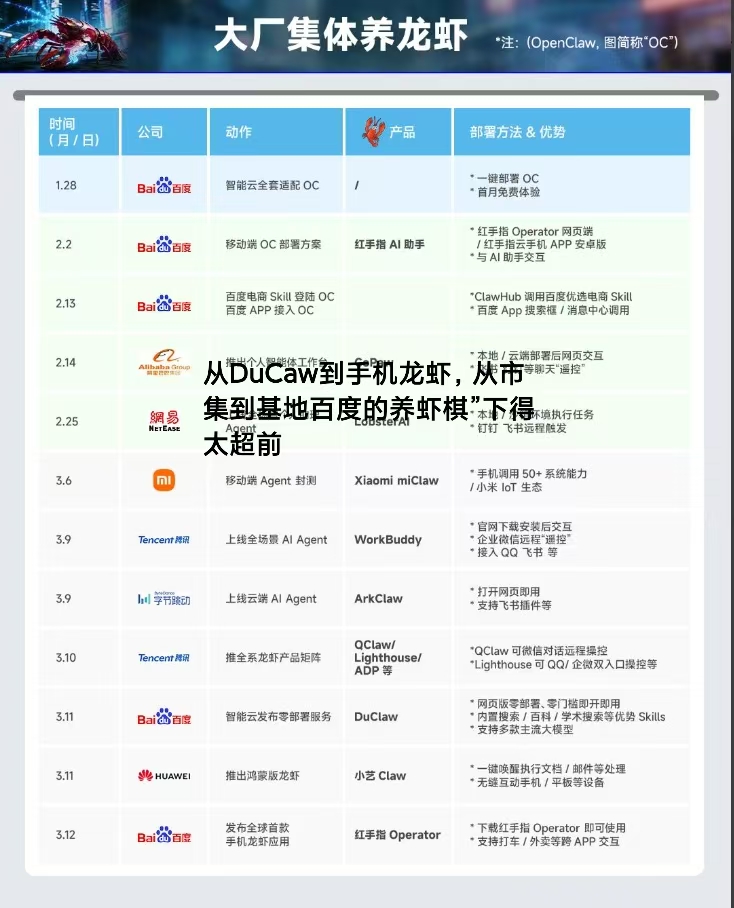Click the QClaw 可微信对话远程操控 bullet

click(x=539, y=651)
